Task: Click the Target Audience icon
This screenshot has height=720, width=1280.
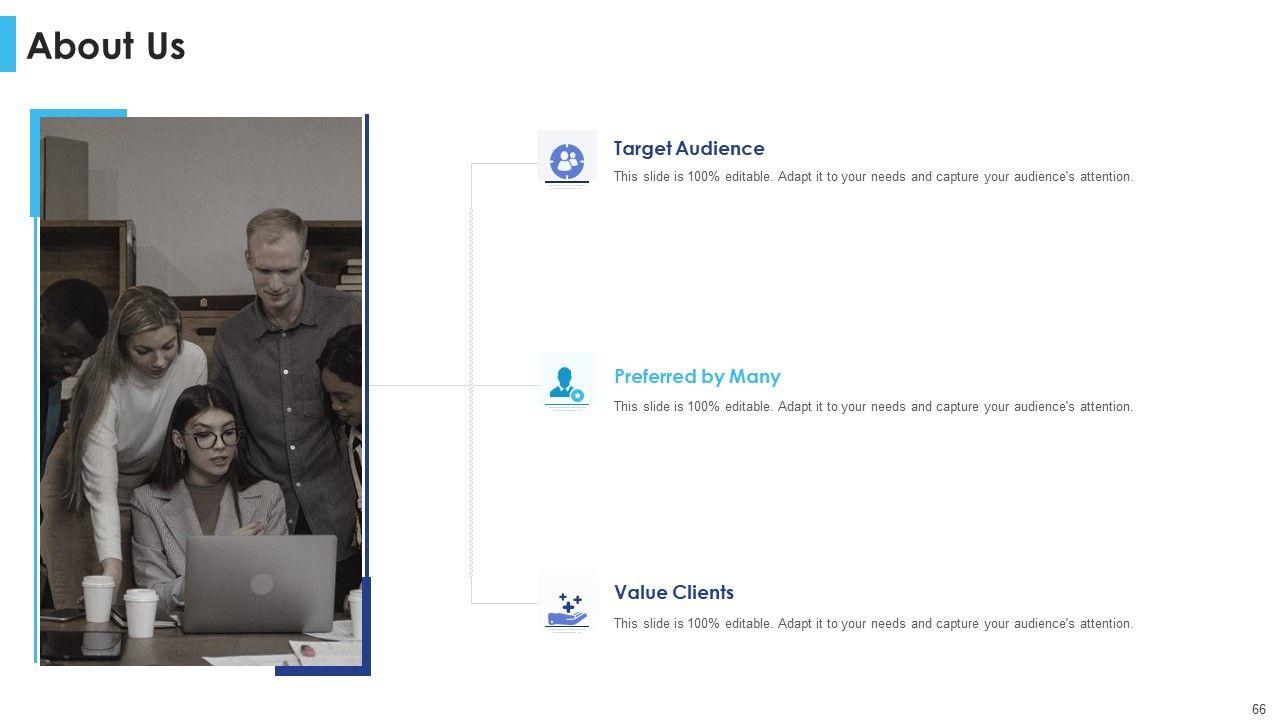Action: pos(567,160)
